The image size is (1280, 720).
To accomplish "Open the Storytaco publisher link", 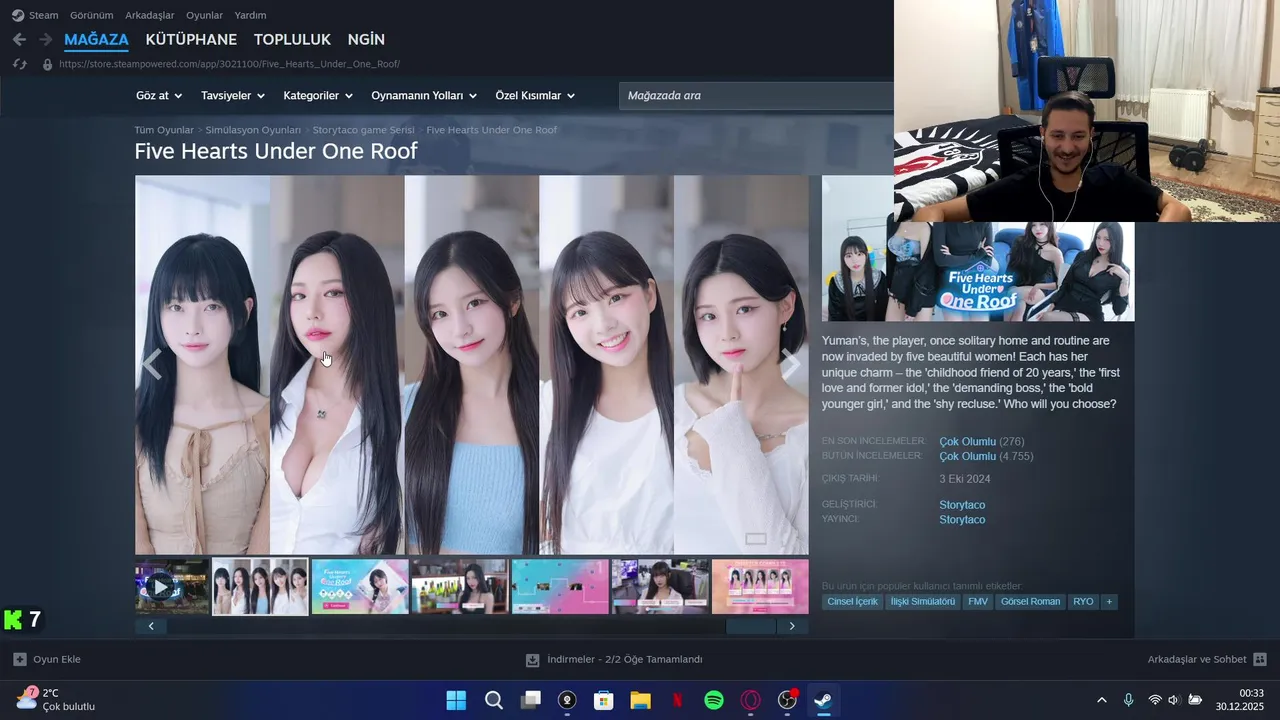I will tap(962, 520).
